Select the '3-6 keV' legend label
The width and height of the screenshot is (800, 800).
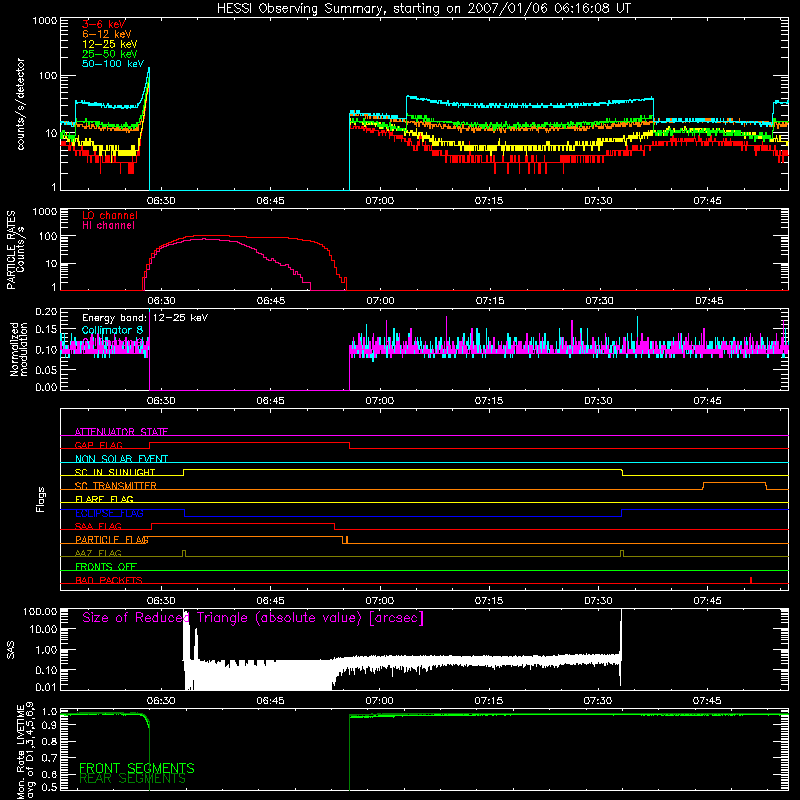(x=103, y=24)
